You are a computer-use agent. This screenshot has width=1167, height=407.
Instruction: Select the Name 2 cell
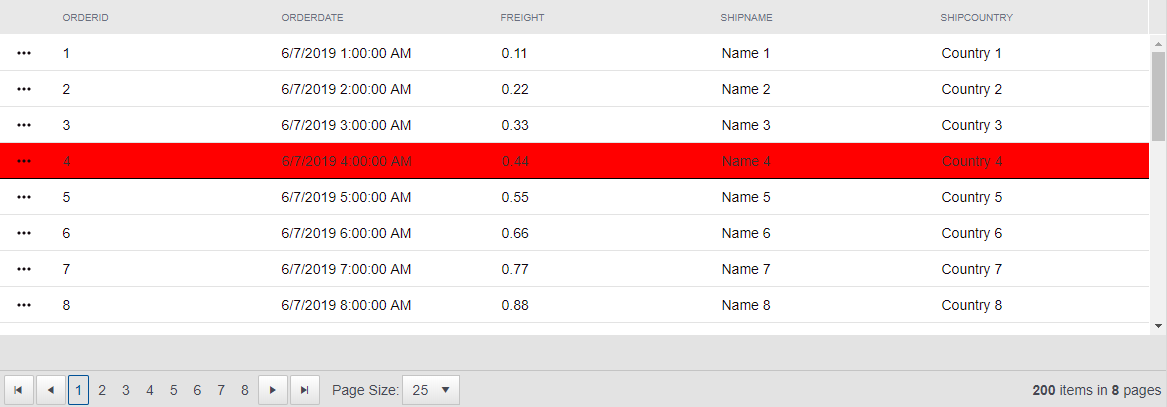[746, 89]
